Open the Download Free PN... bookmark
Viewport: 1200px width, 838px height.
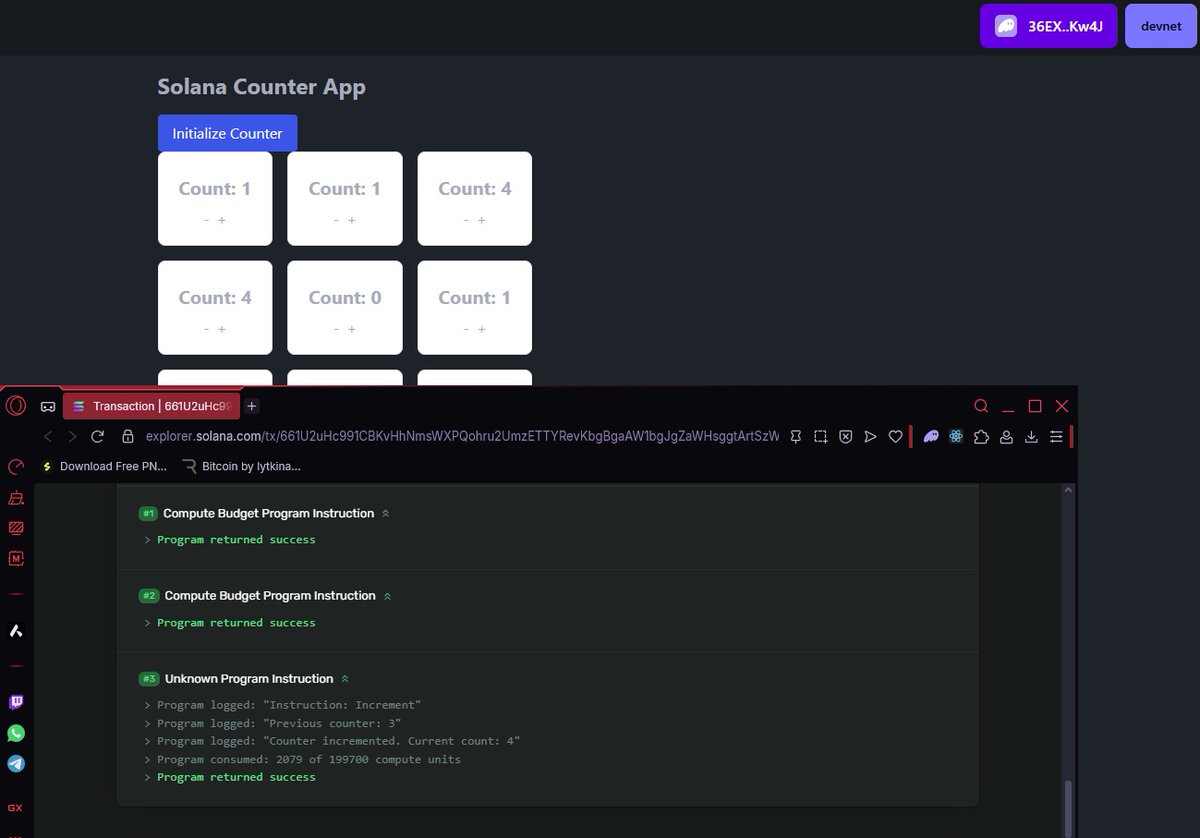[x=104, y=466]
